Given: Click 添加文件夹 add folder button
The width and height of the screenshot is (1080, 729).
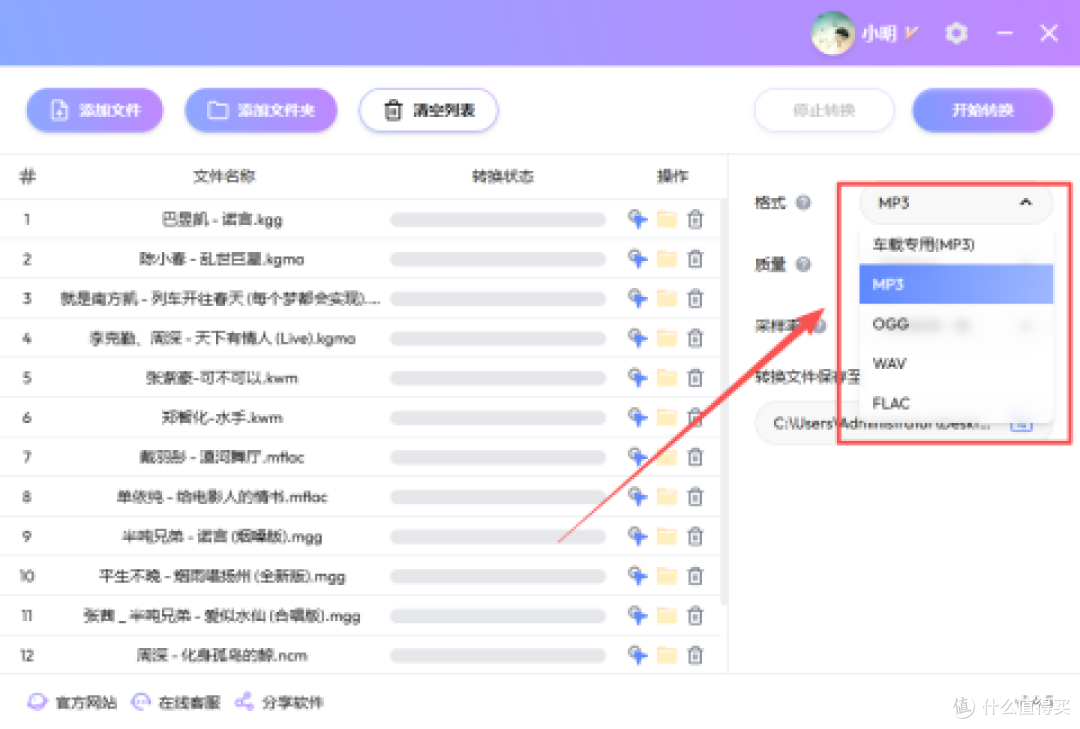Looking at the screenshot, I should (261, 110).
